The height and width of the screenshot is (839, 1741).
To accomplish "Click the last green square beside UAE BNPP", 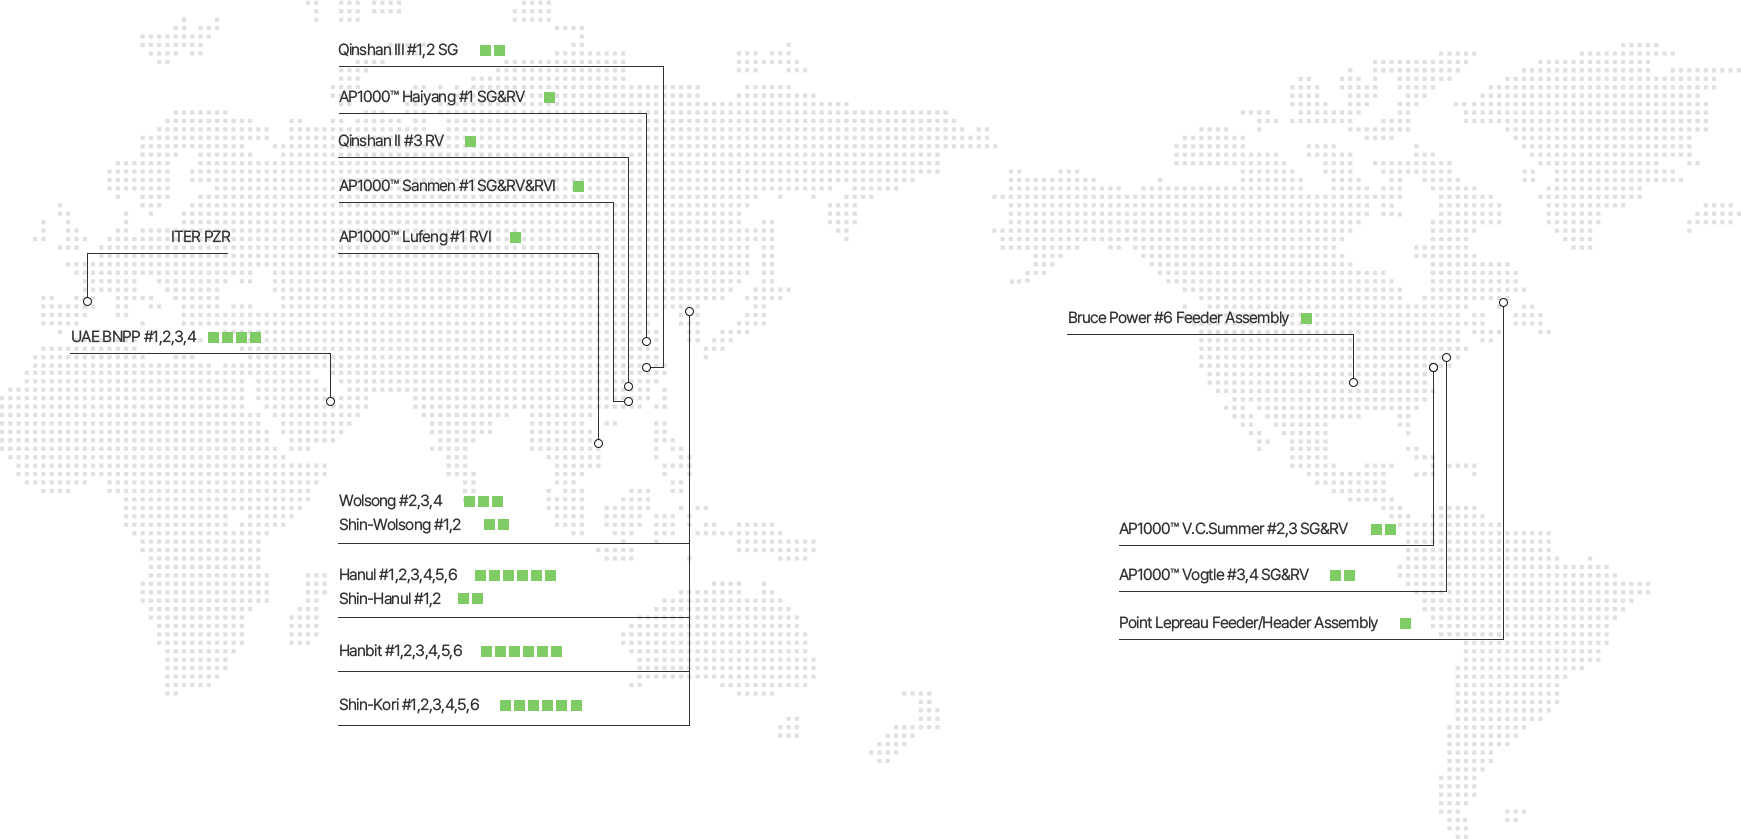I will pyautogui.click(x=255, y=337).
